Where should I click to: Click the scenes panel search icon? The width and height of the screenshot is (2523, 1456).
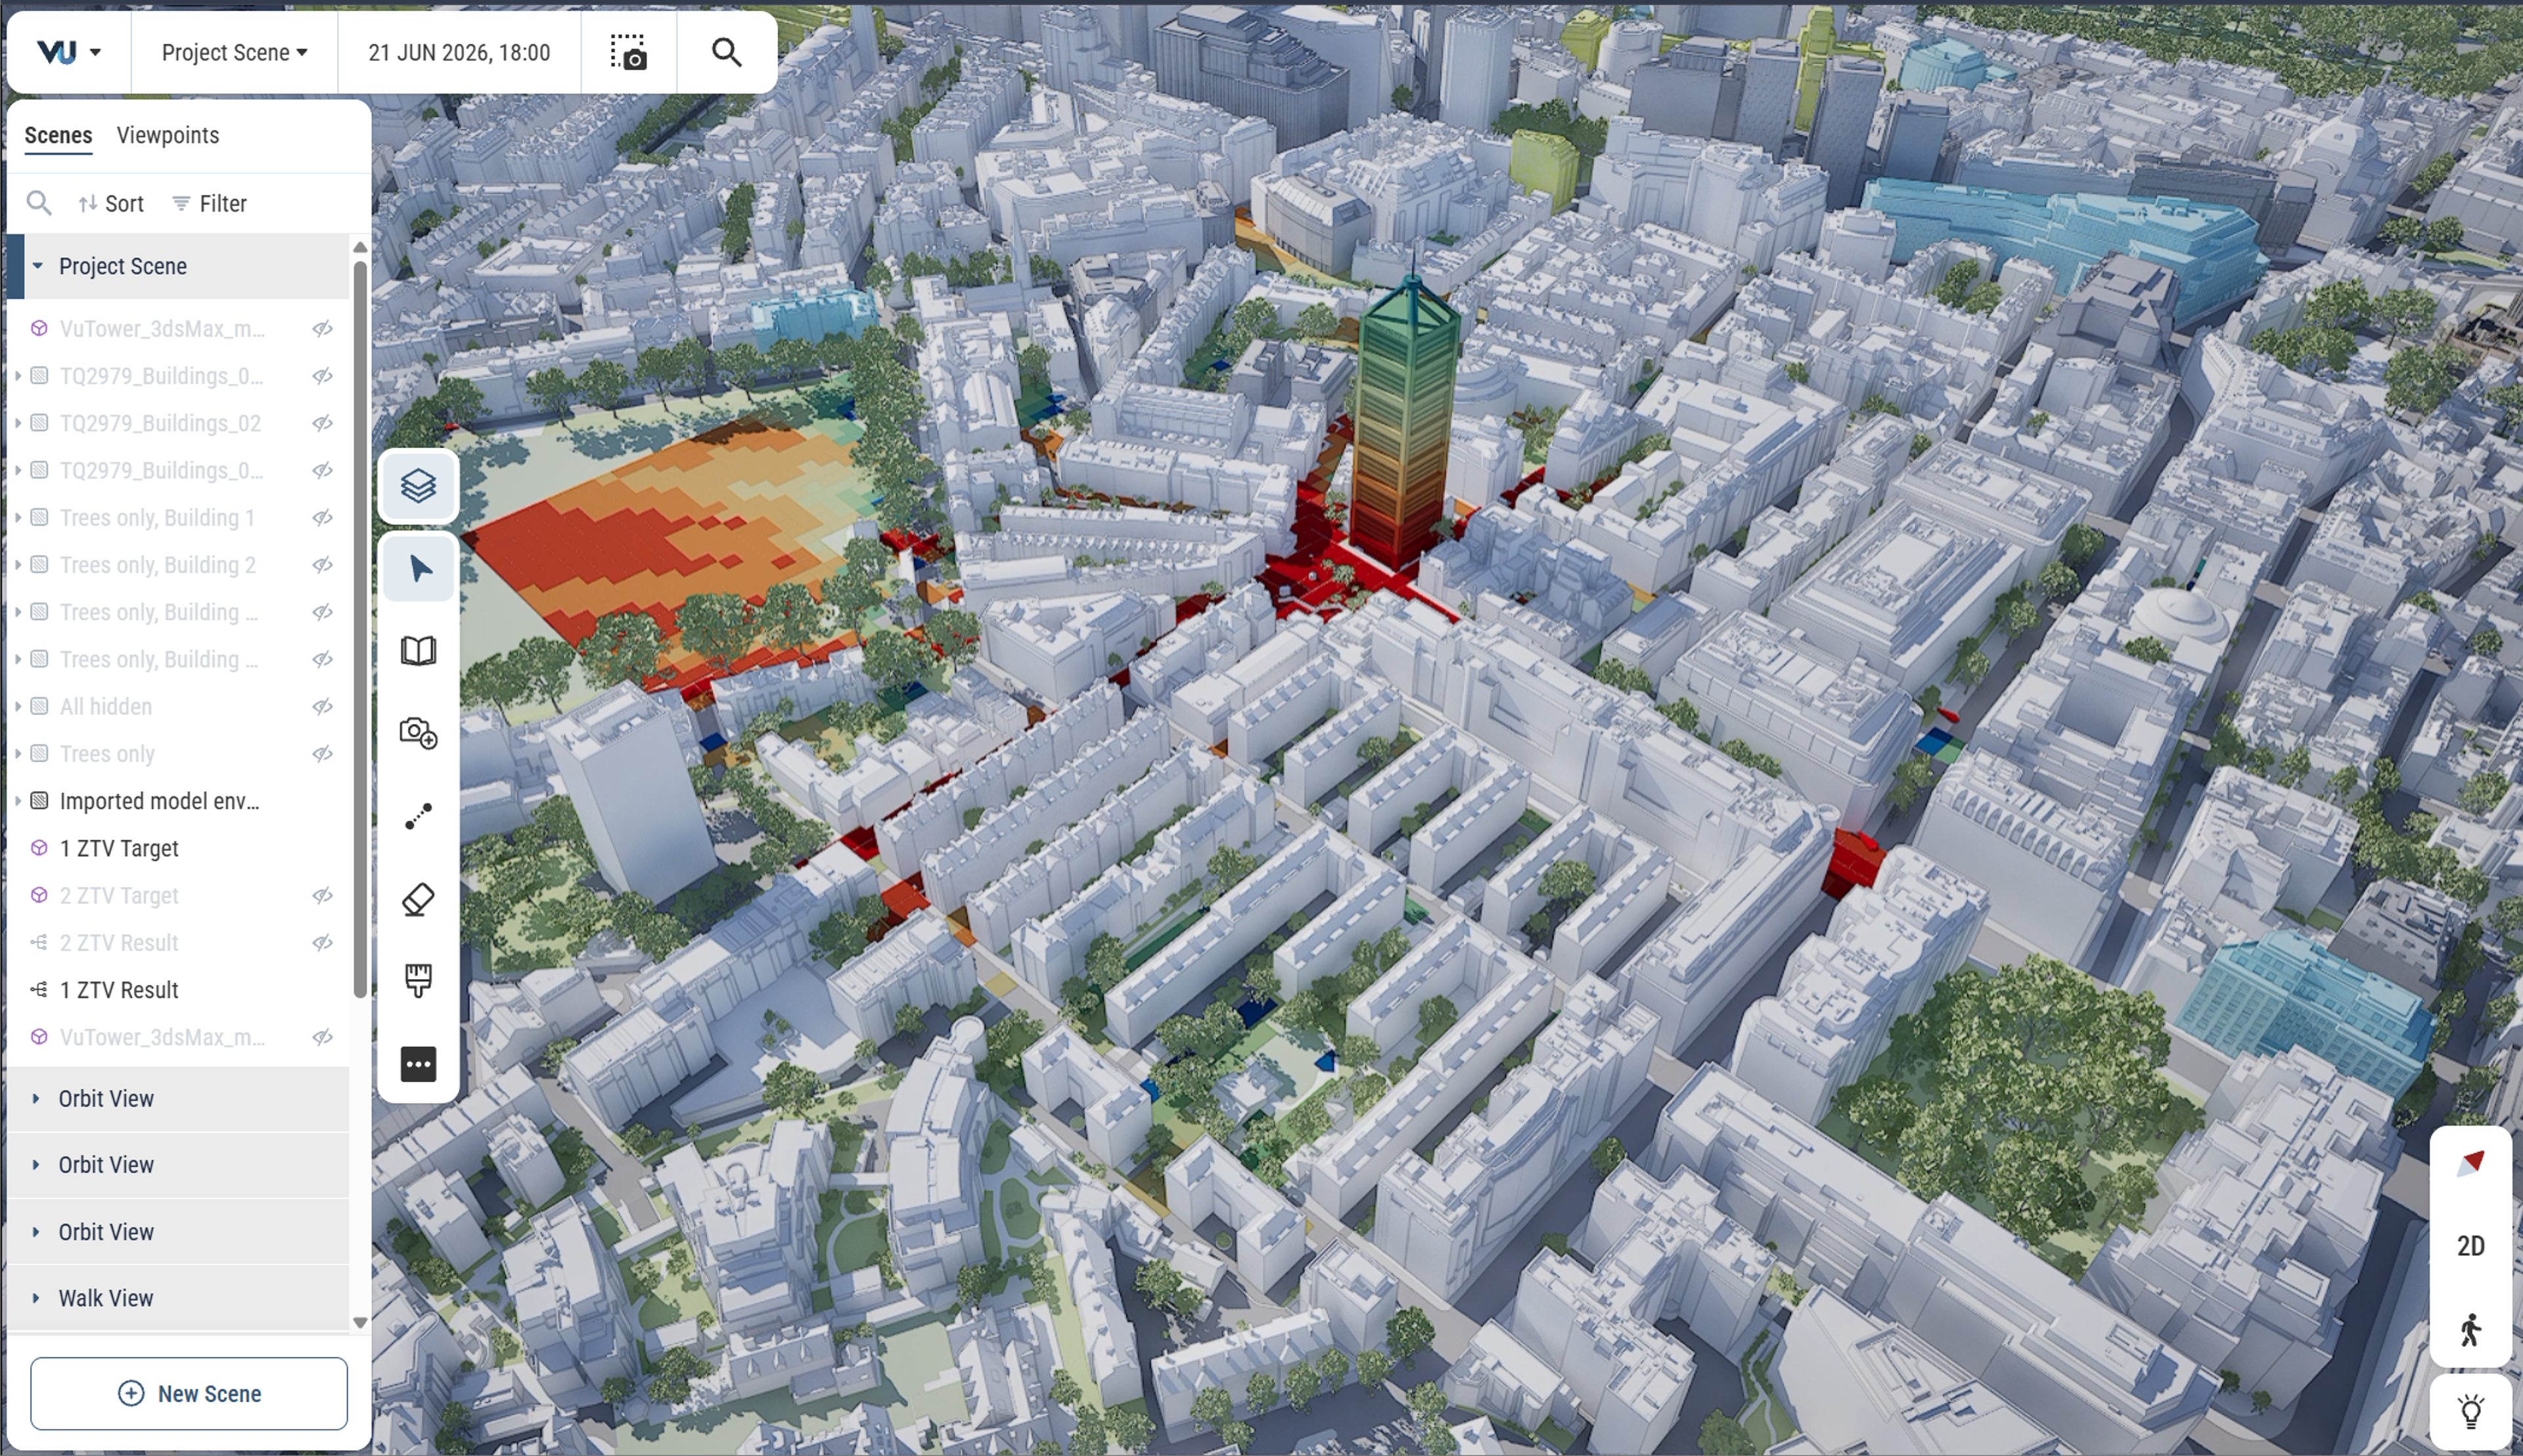tap(39, 203)
